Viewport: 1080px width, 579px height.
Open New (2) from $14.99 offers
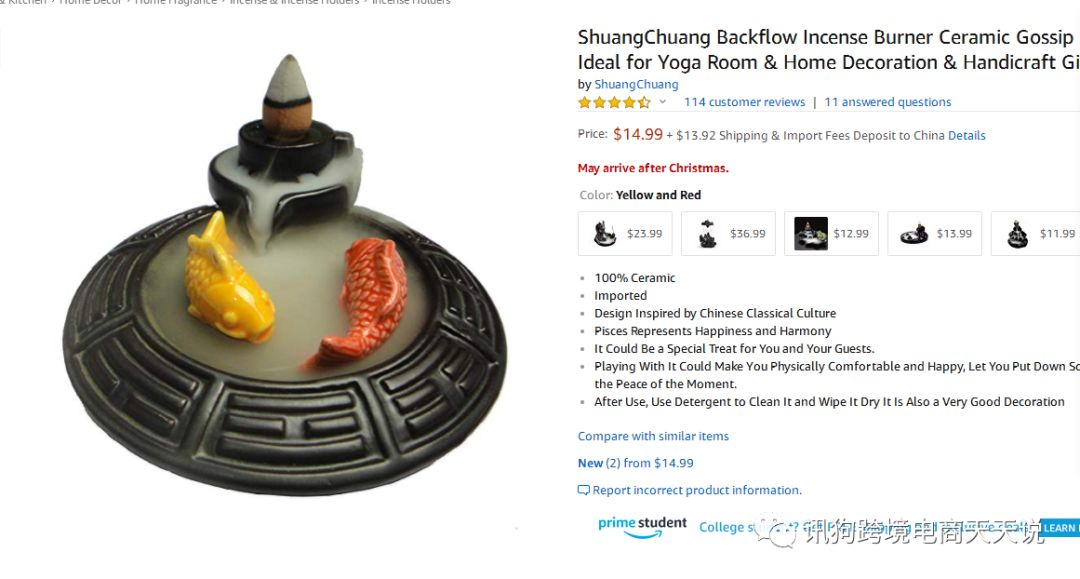click(x=635, y=463)
